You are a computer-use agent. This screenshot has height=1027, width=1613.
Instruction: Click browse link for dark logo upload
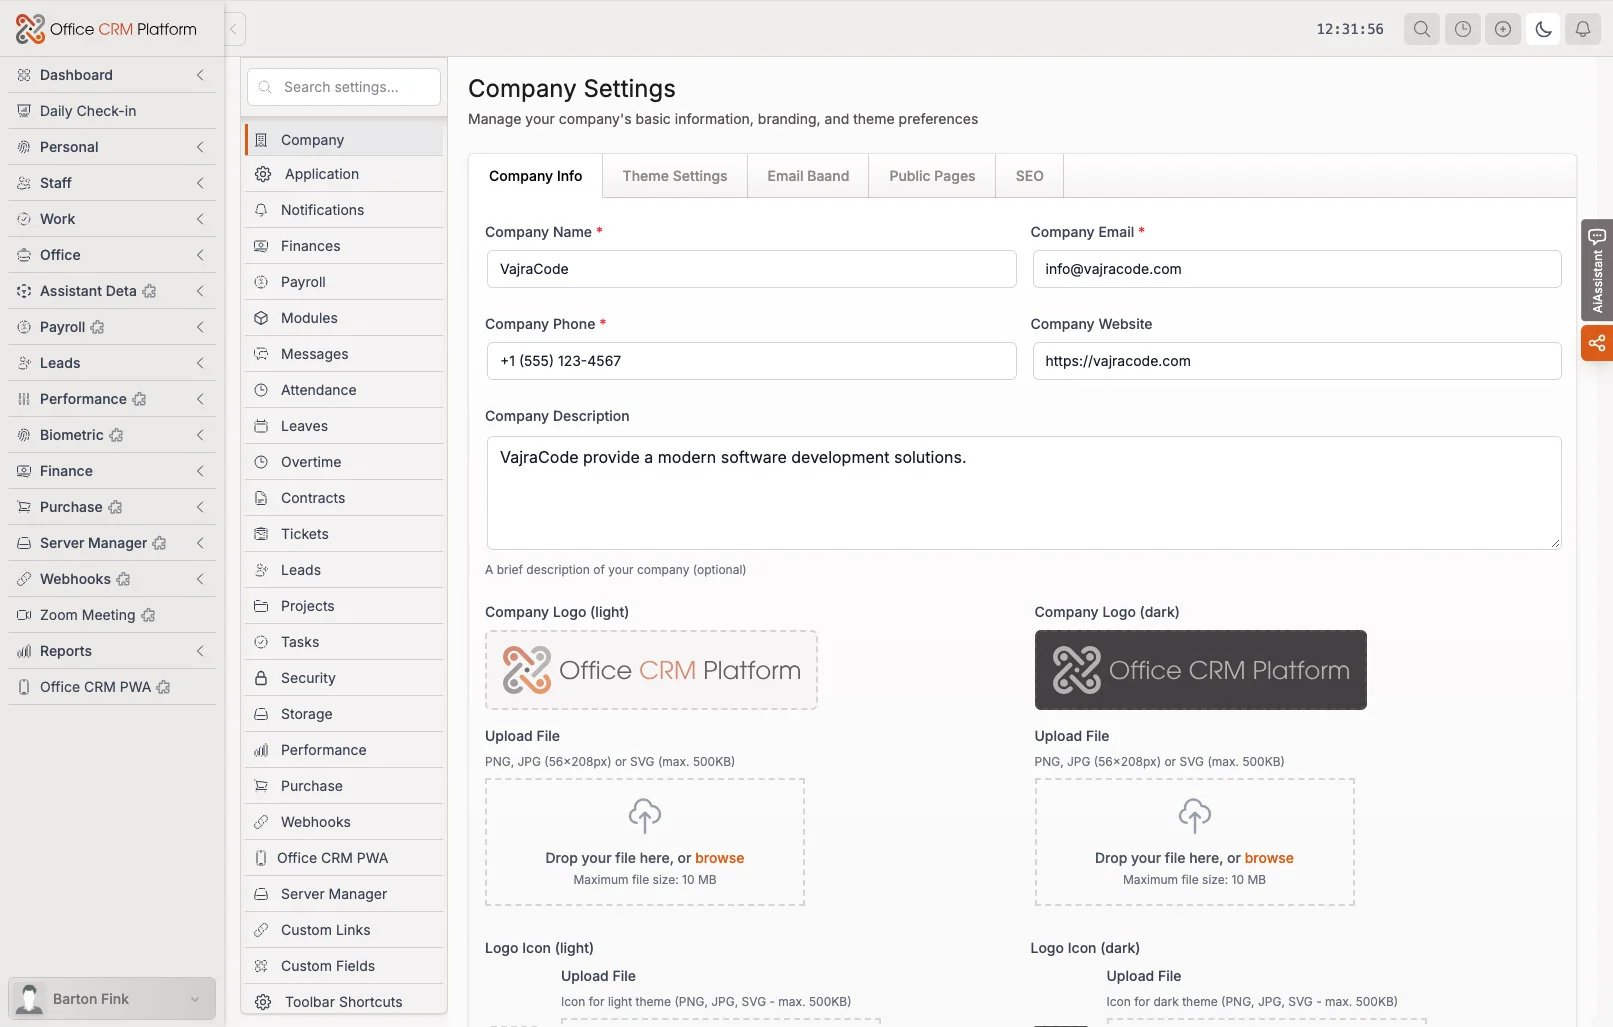tap(1269, 858)
